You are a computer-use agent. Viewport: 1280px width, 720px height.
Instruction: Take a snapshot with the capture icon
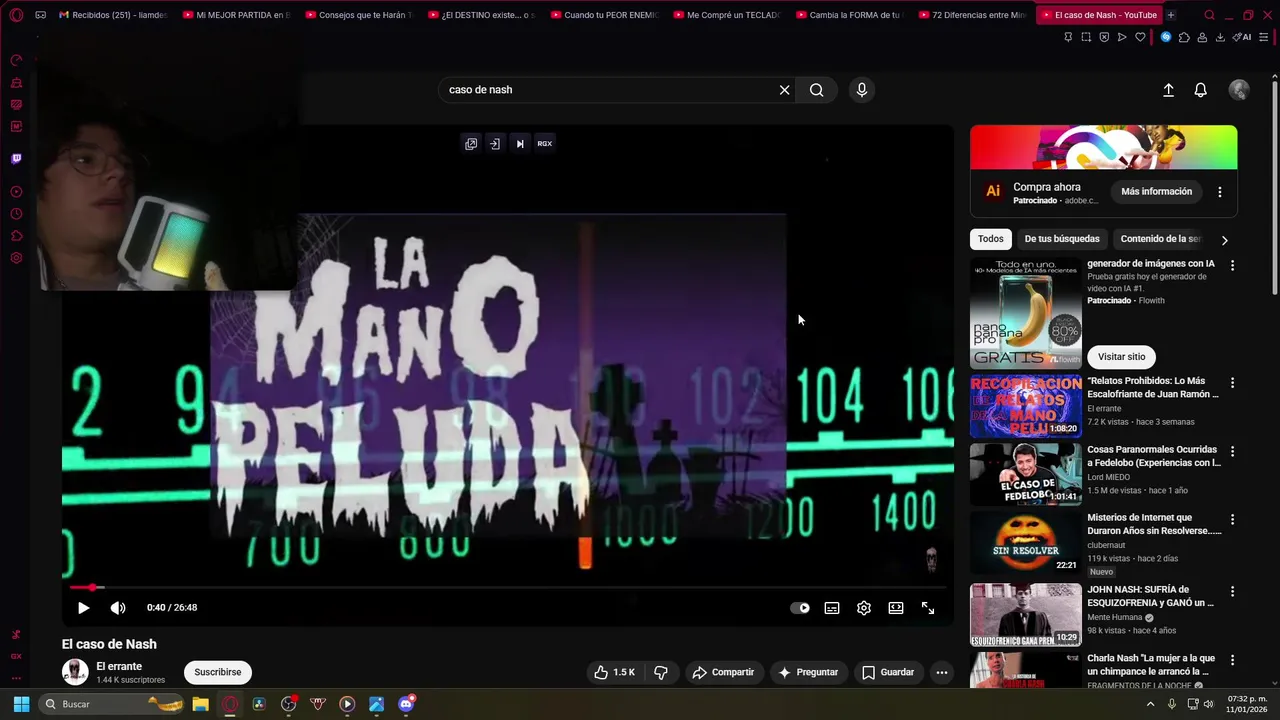(1086, 37)
